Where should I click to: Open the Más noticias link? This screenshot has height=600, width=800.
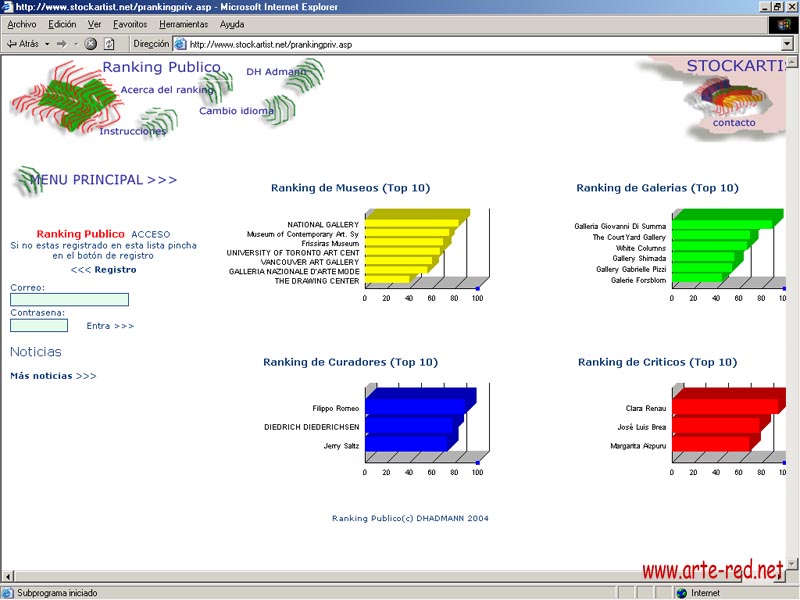click(x=53, y=376)
